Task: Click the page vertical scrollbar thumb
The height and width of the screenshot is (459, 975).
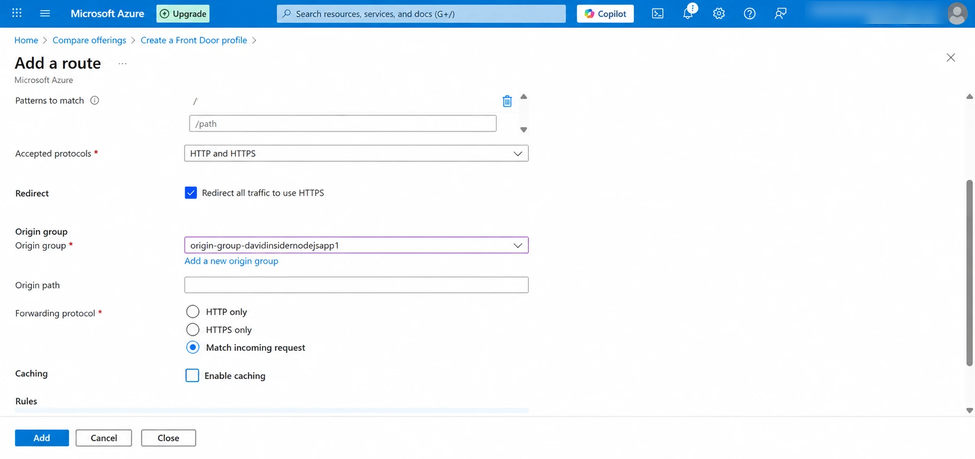Action: [969, 272]
